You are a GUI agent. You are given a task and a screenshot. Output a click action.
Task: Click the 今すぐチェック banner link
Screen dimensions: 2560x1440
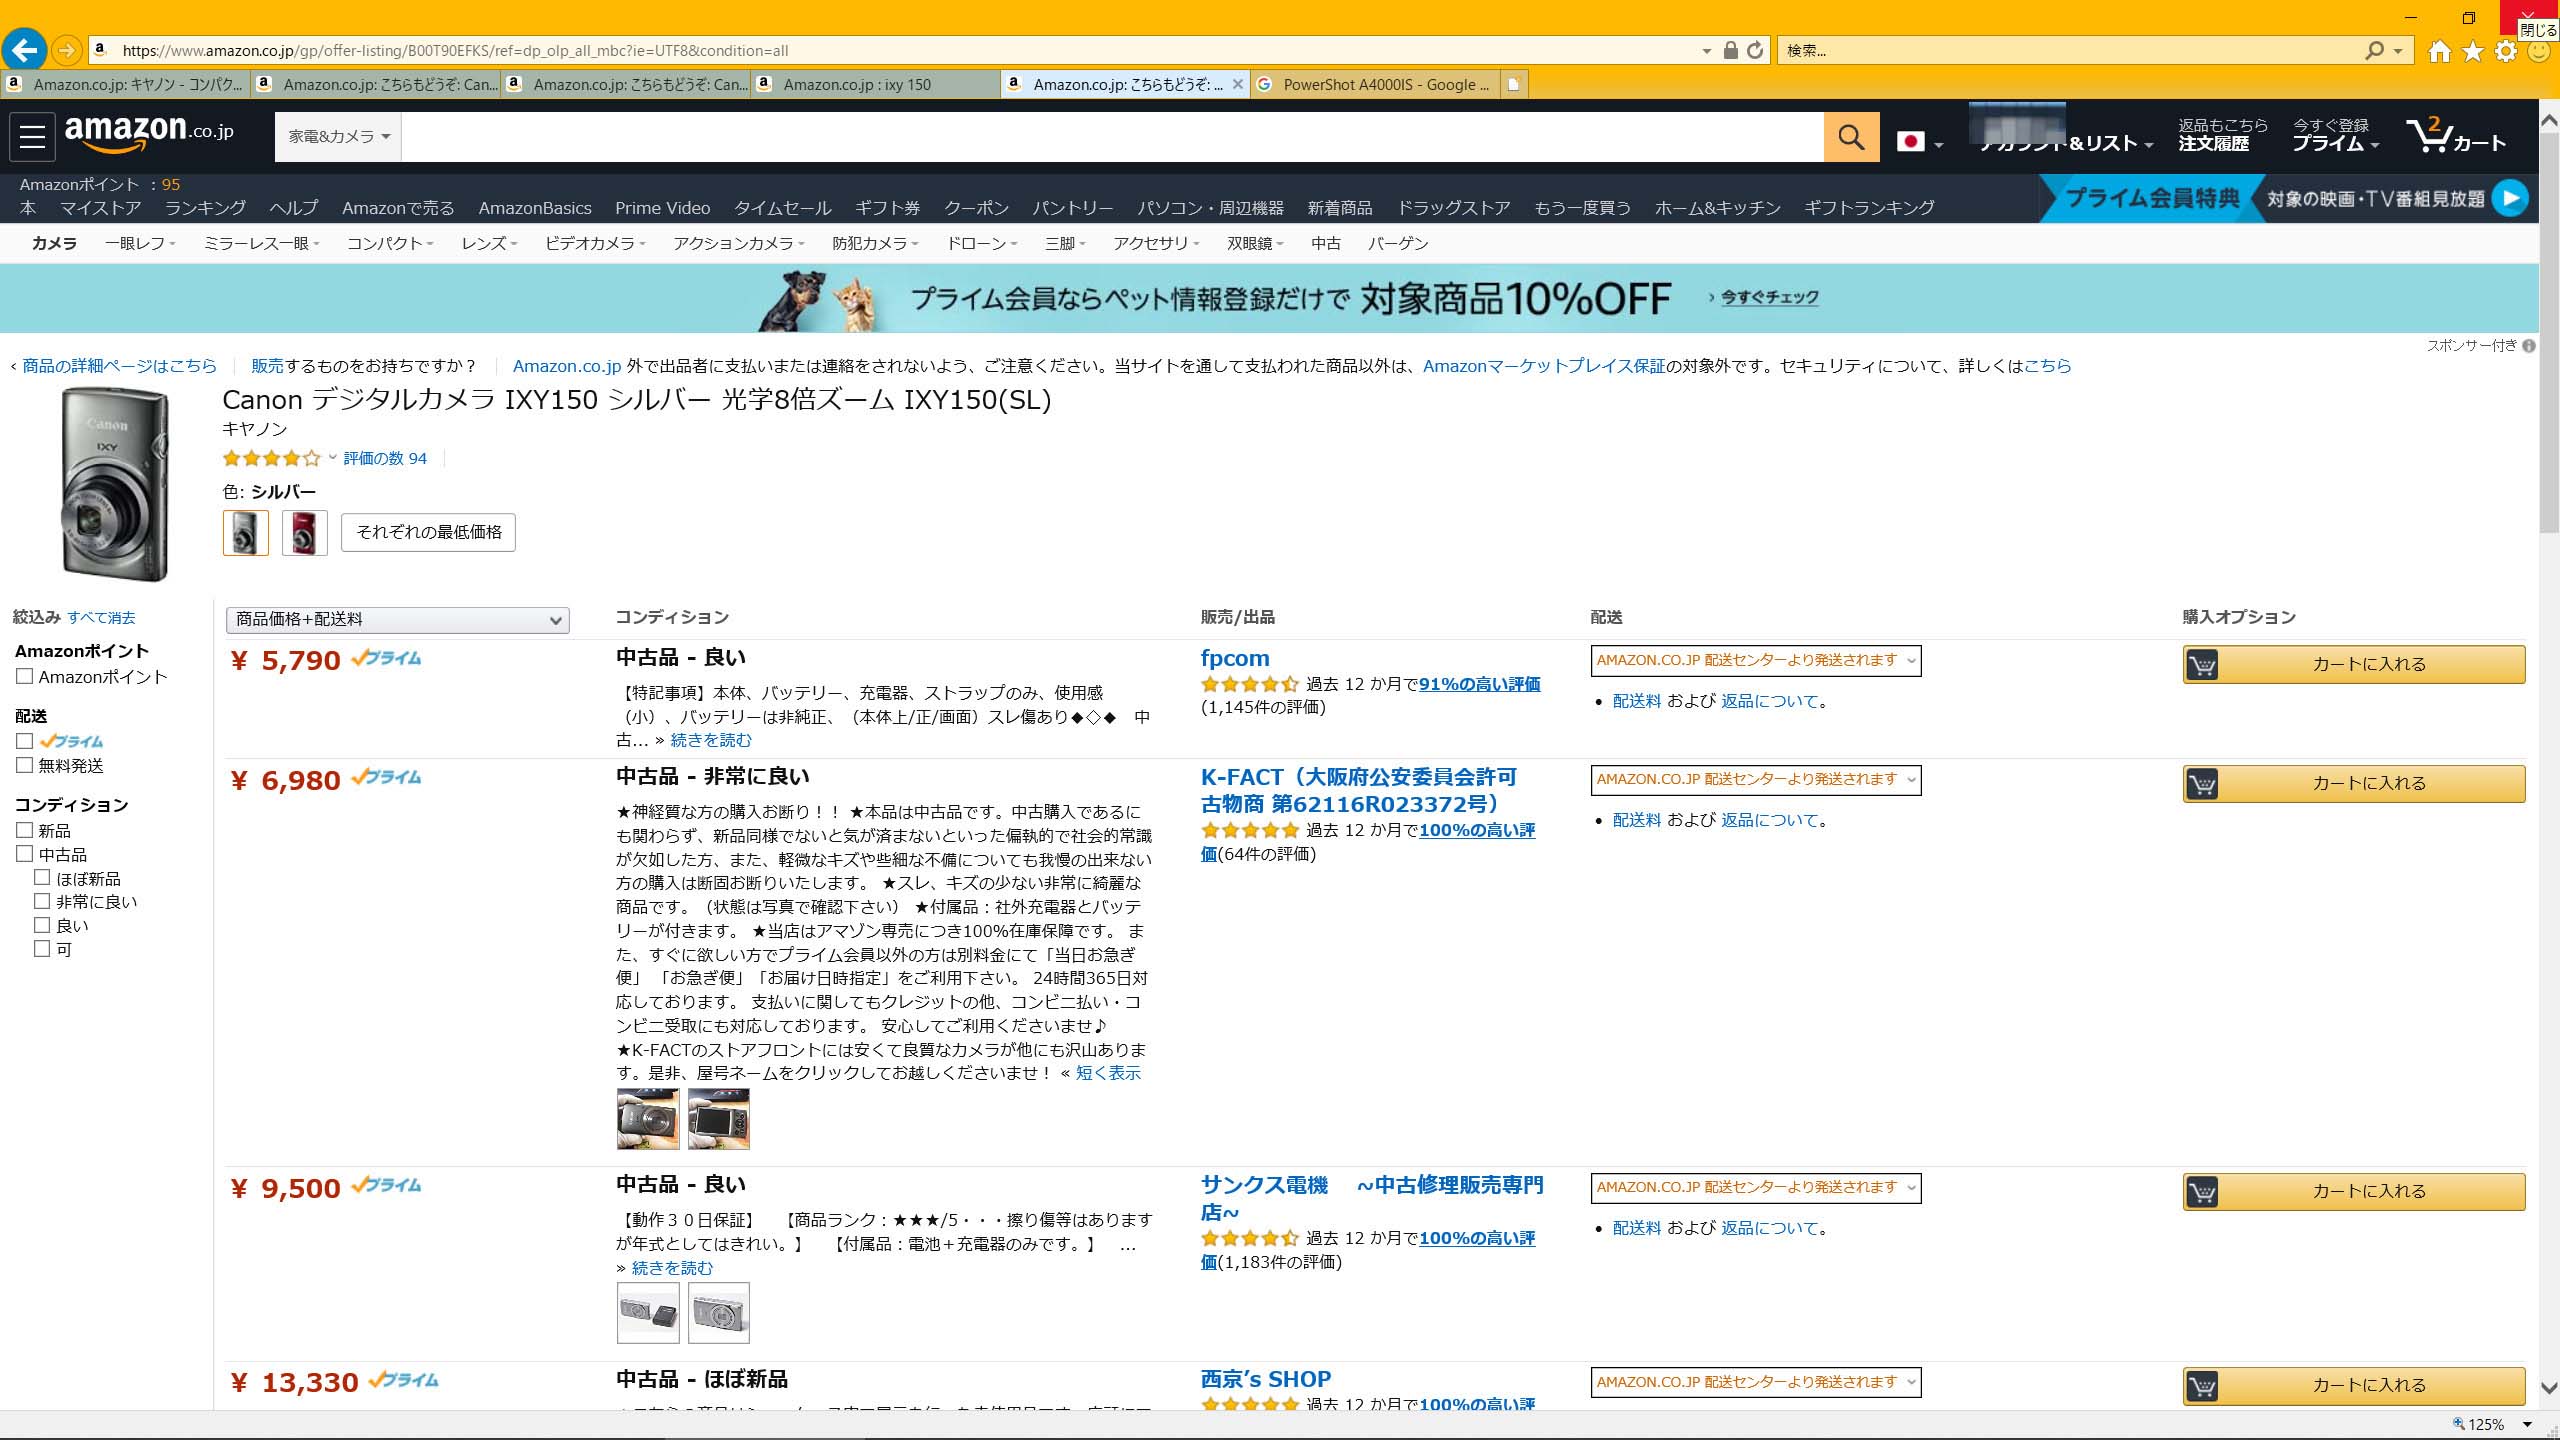pyautogui.click(x=1768, y=298)
